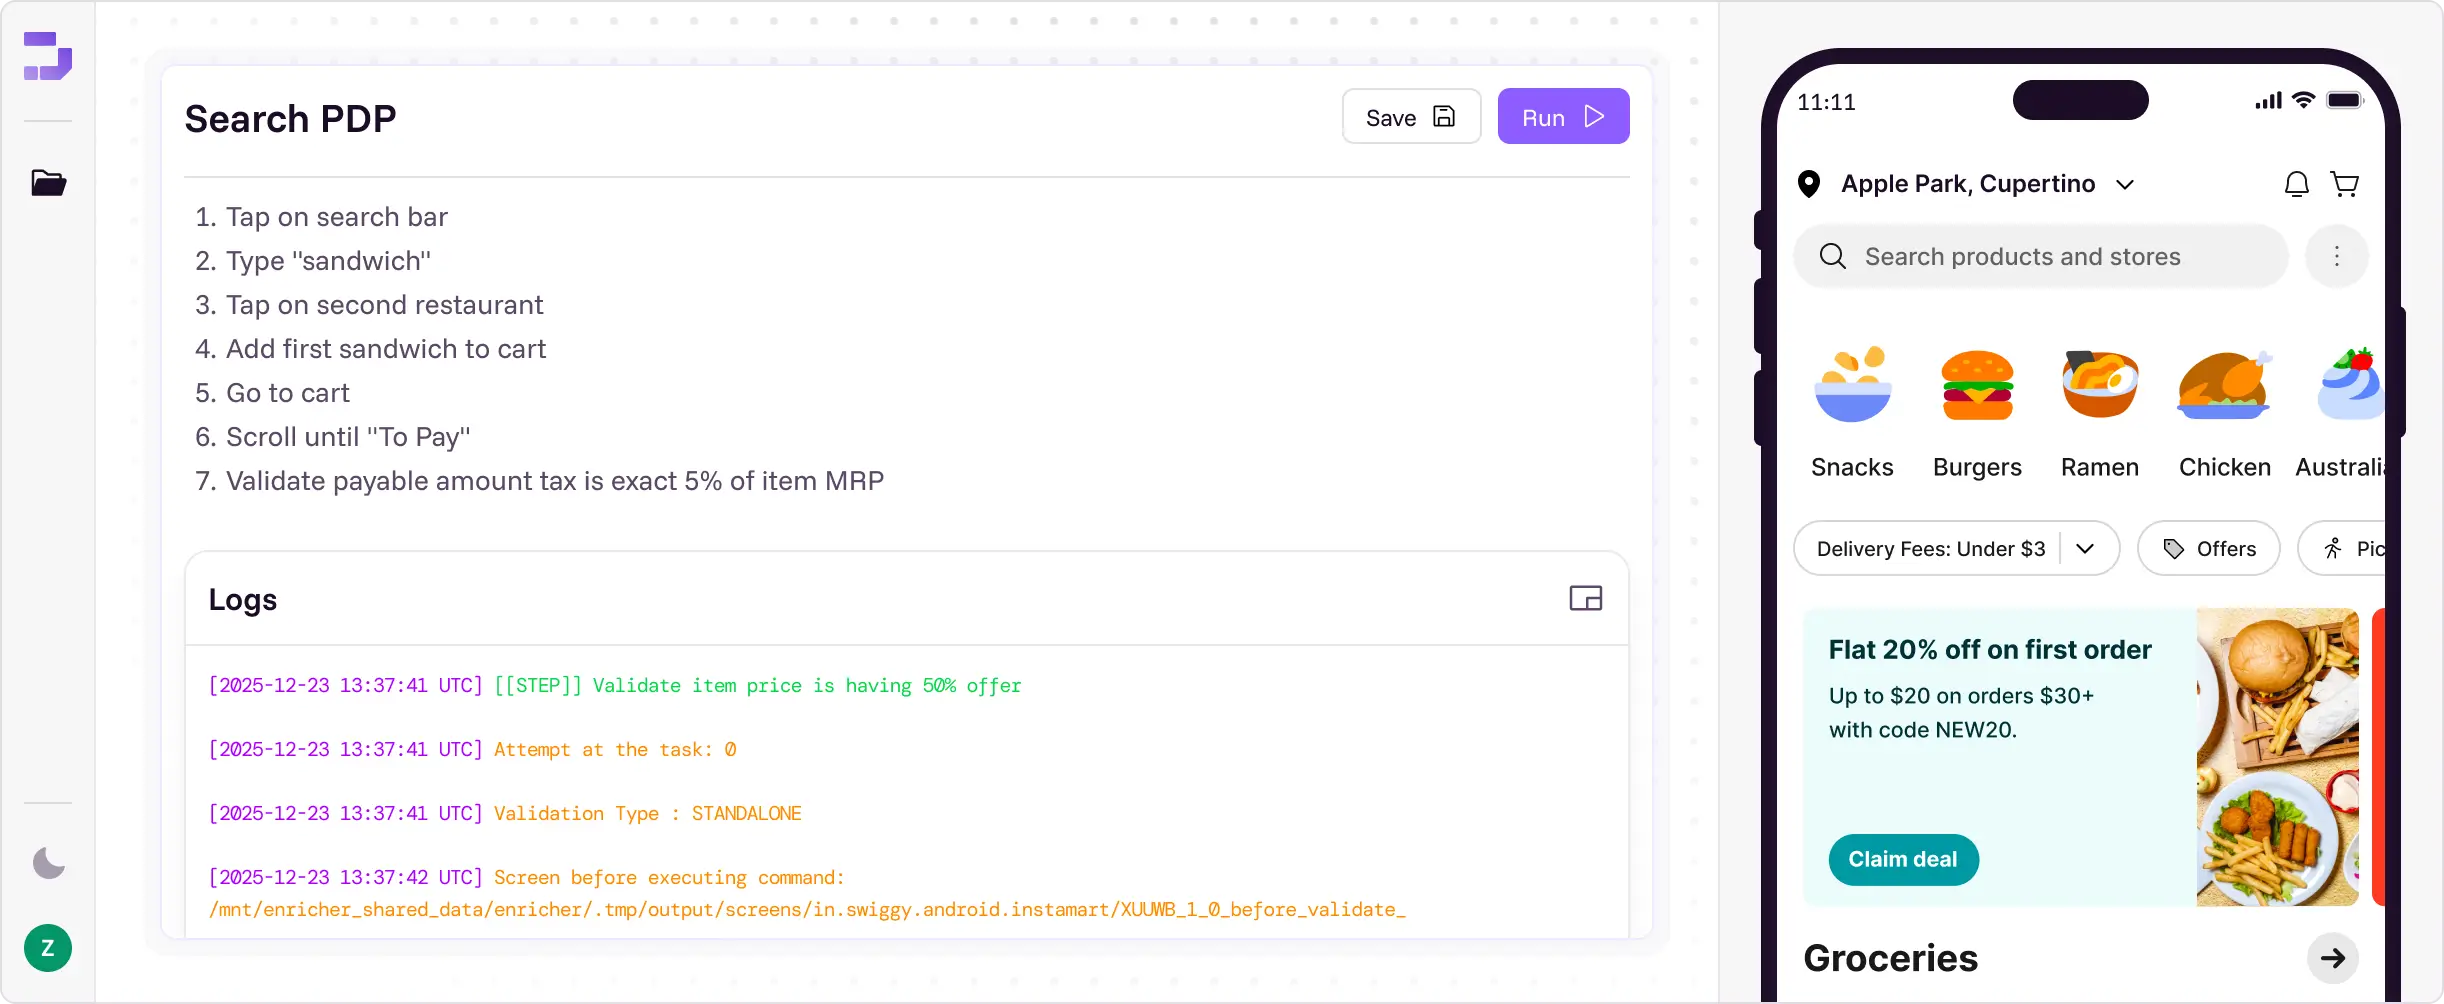This screenshot has height=1004, width=2444.
Task: Open the shopping cart icon
Action: (x=2344, y=184)
